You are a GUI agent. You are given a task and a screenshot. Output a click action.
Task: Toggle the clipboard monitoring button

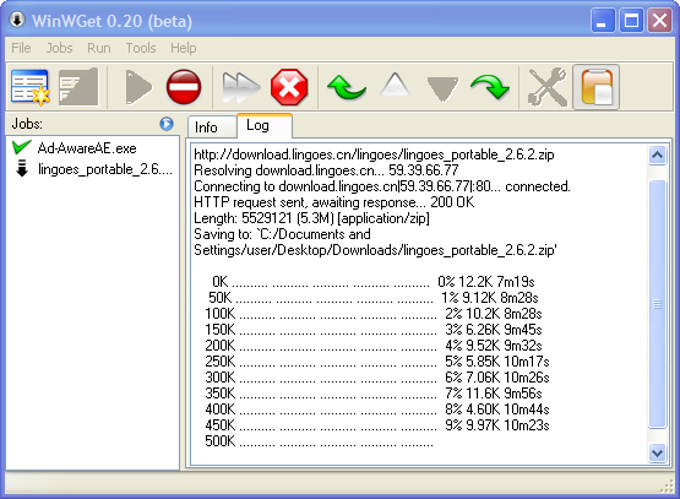pyautogui.click(x=596, y=87)
